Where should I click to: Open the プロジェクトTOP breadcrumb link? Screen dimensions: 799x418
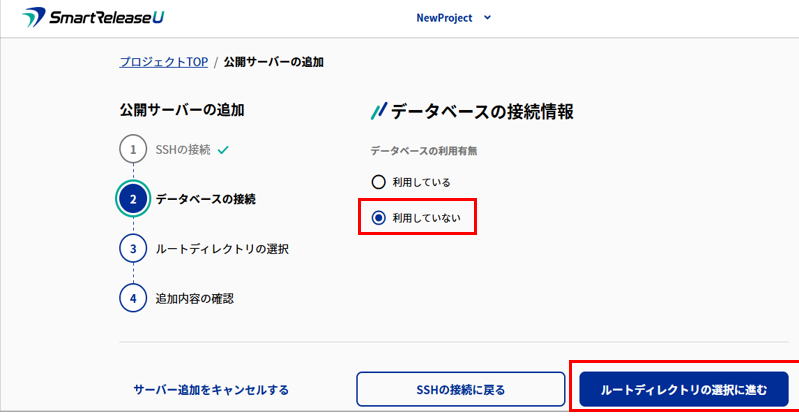coord(164,62)
